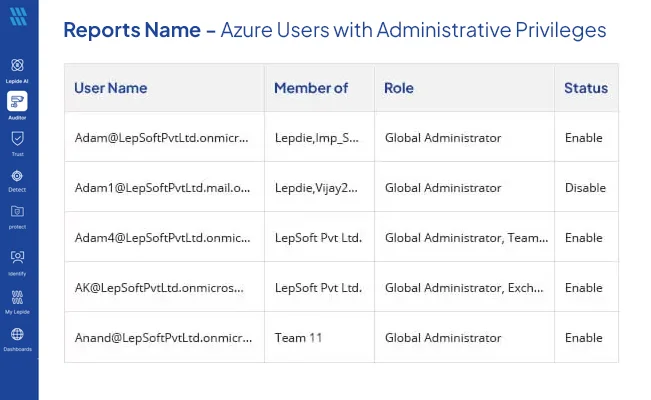Select the Adam1@LepSoftPvtLtd.mail.o... user cell
The width and height of the screenshot is (651, 400).
[x=164, y=187]
